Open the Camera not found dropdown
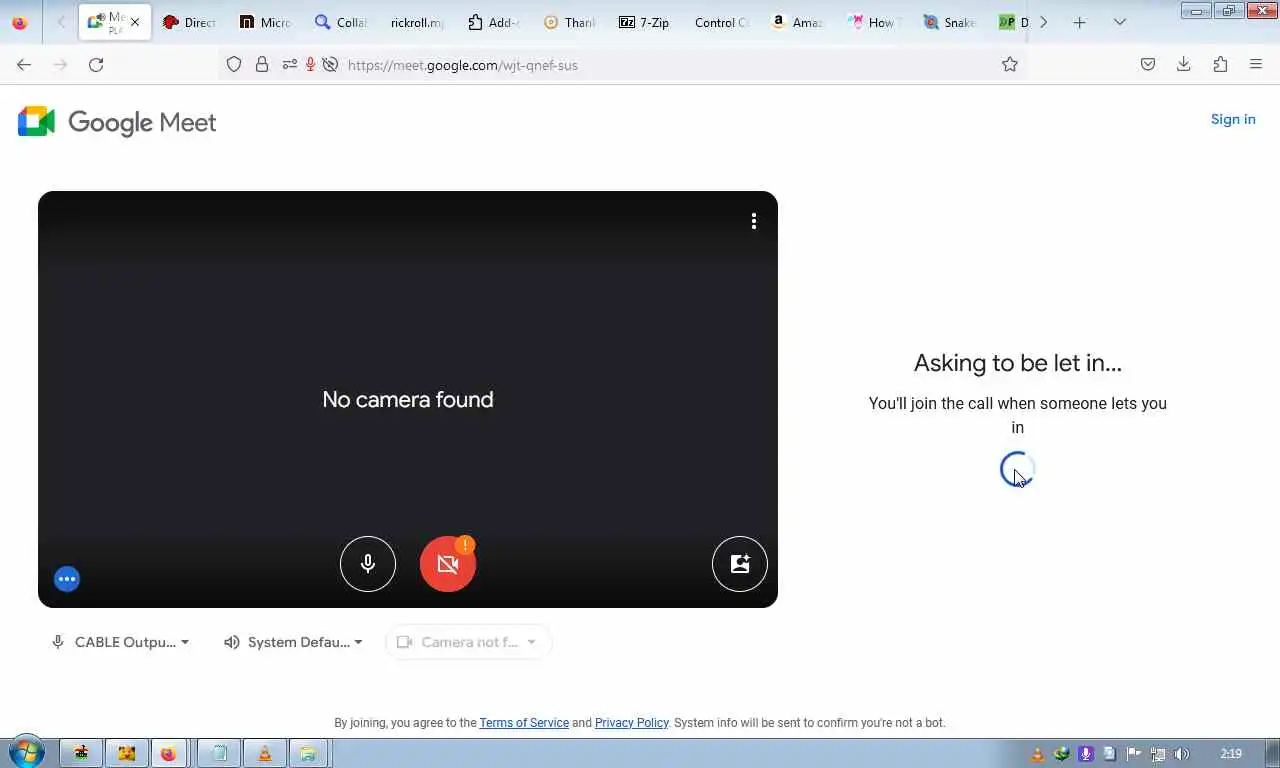The width and height of the screenshot is (1280, 768). click(x=468, y=642)
